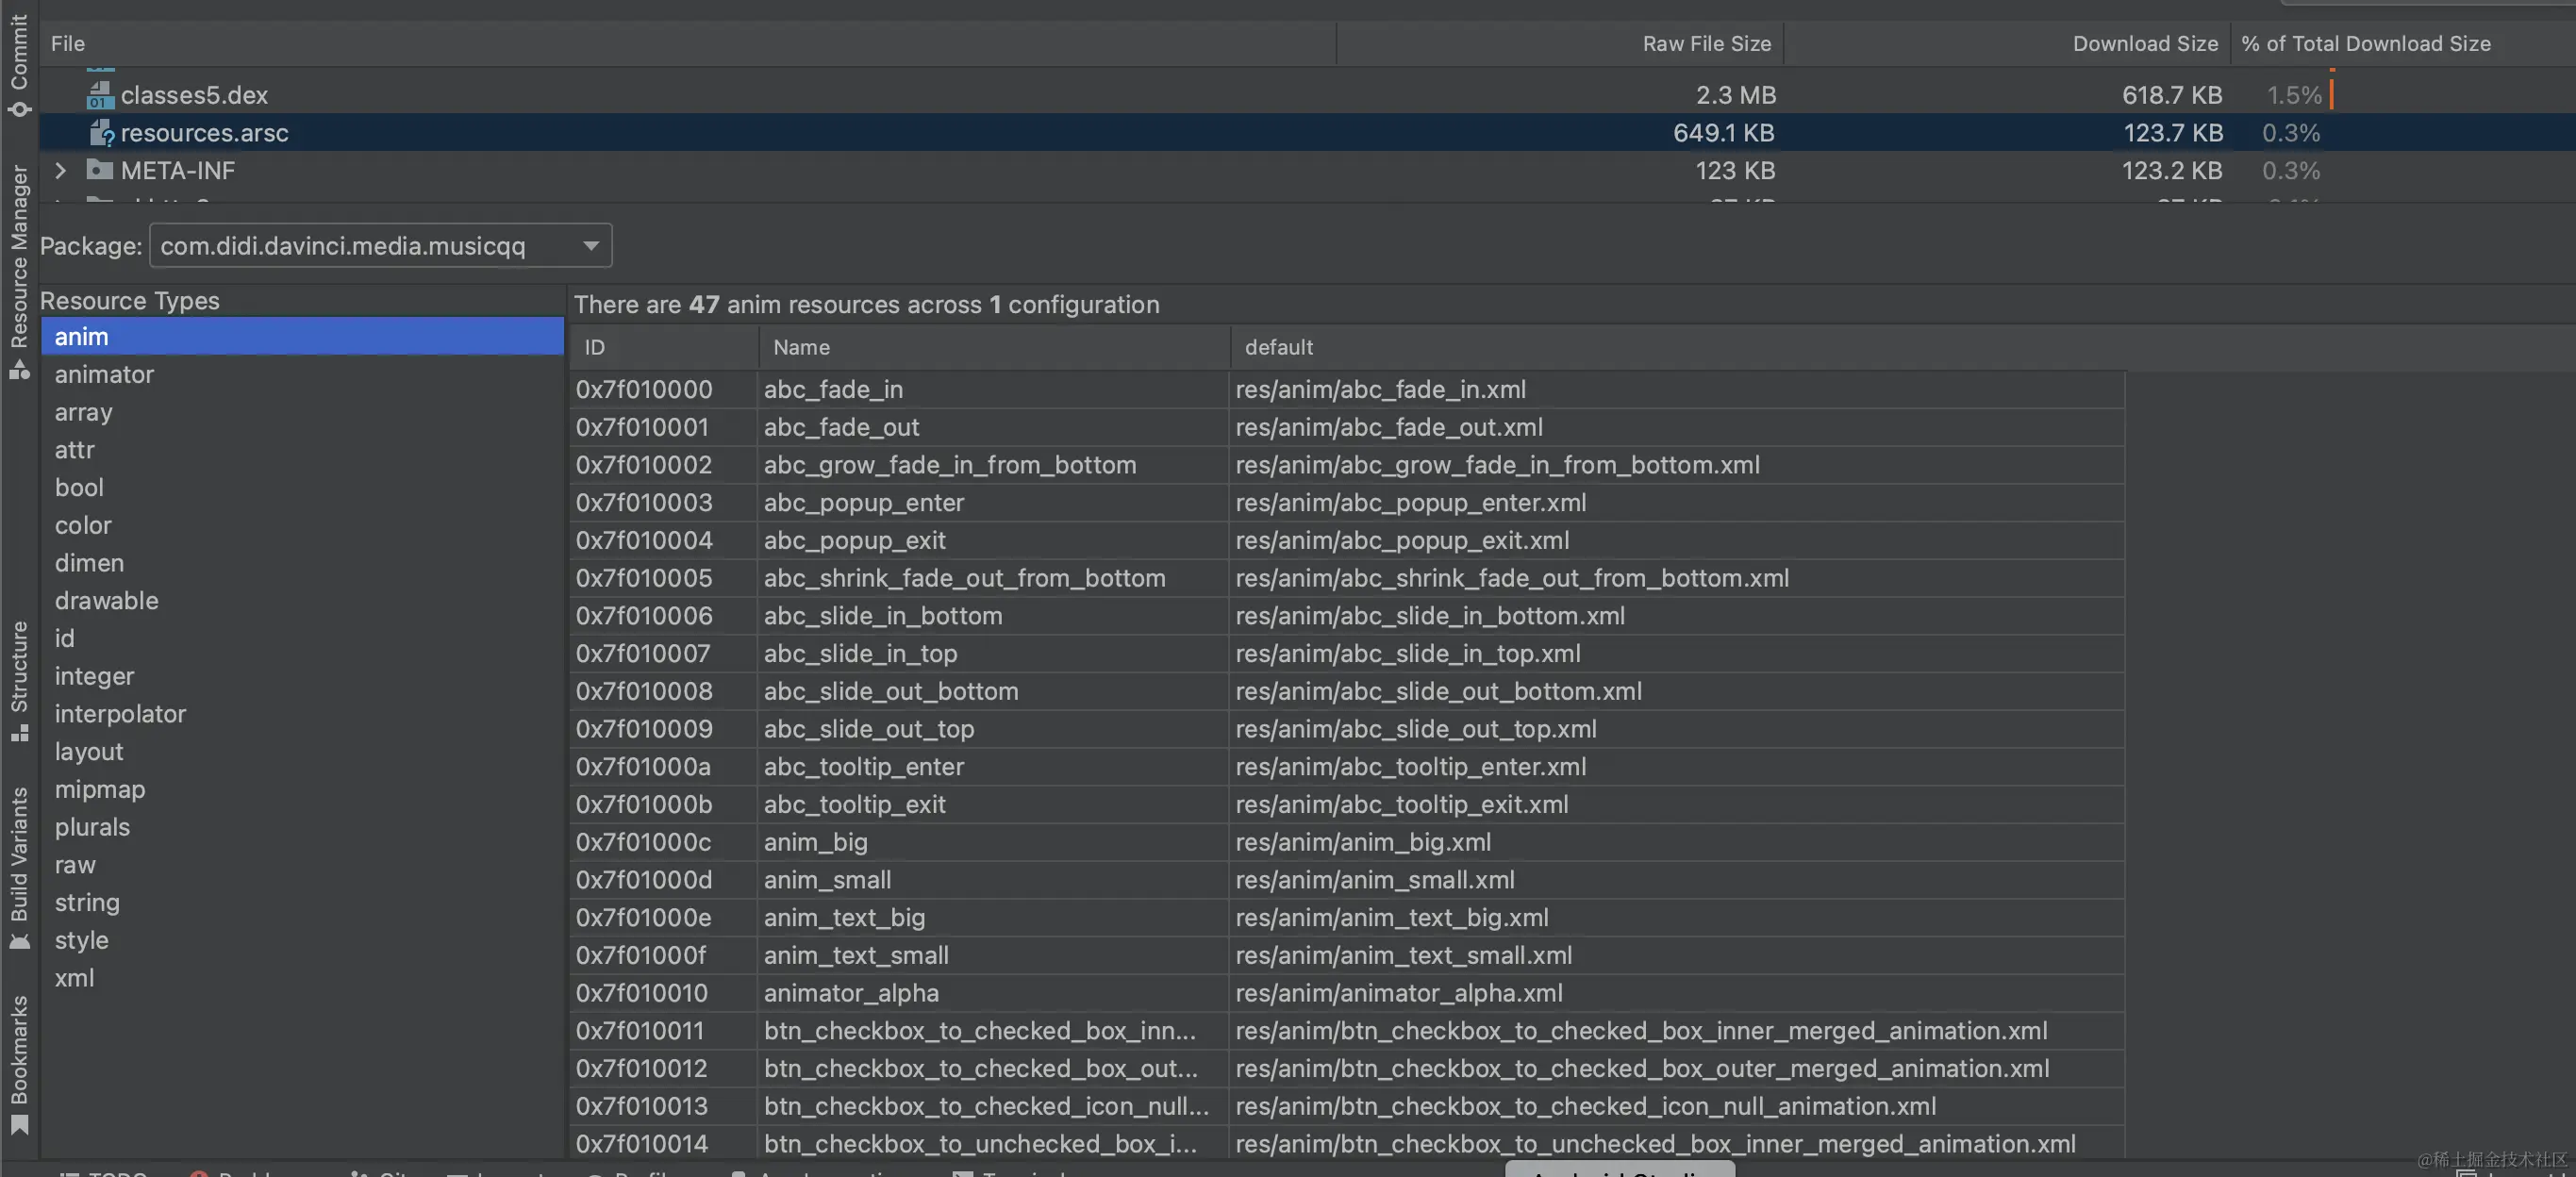2576x1177 pixels.
Task: Click the 649.1 KB raw file size value
Action: [x=1724, y=133]
